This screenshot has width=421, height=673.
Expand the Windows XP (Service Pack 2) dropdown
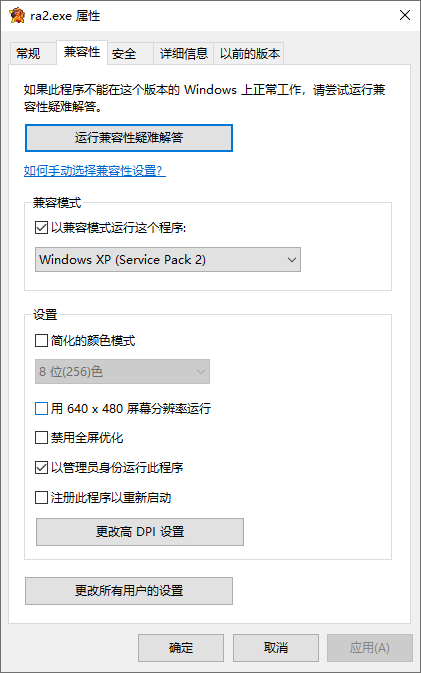168,259
